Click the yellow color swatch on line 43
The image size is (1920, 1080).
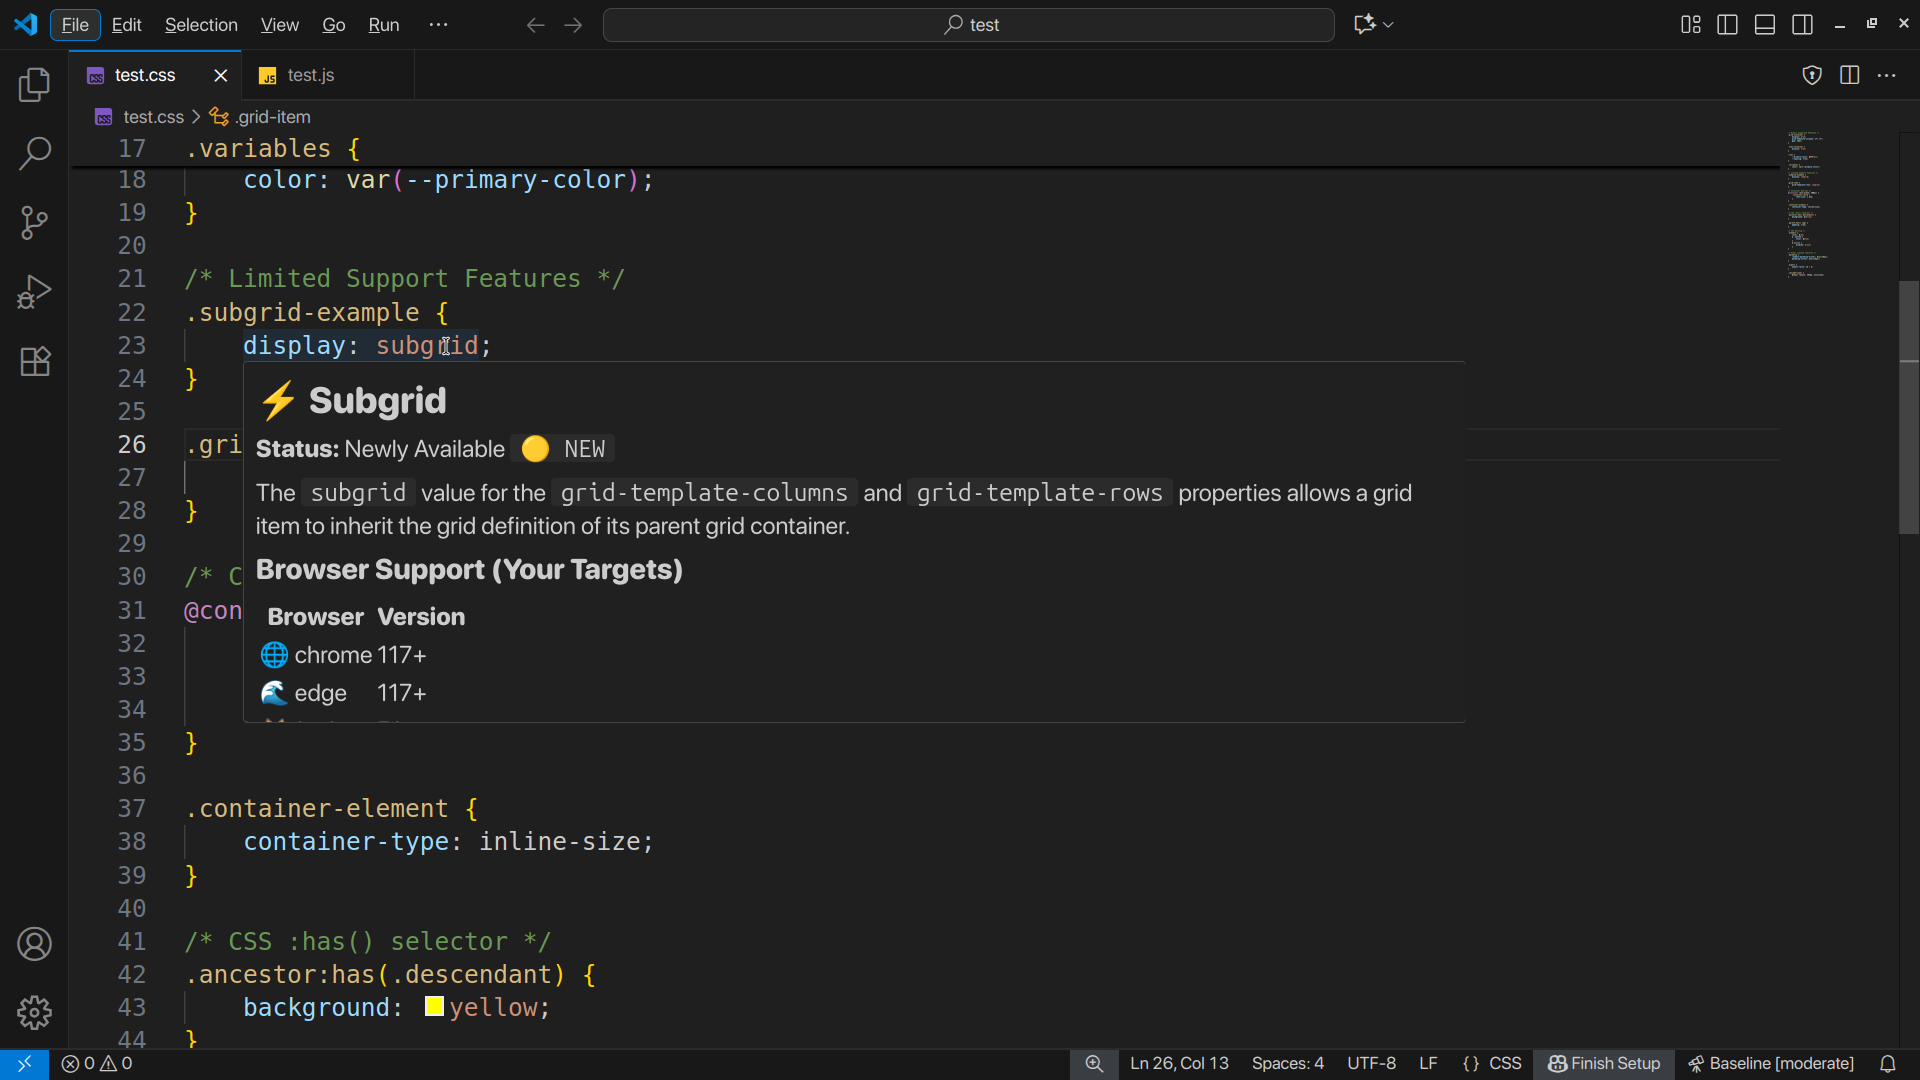tap(434, 1007)
